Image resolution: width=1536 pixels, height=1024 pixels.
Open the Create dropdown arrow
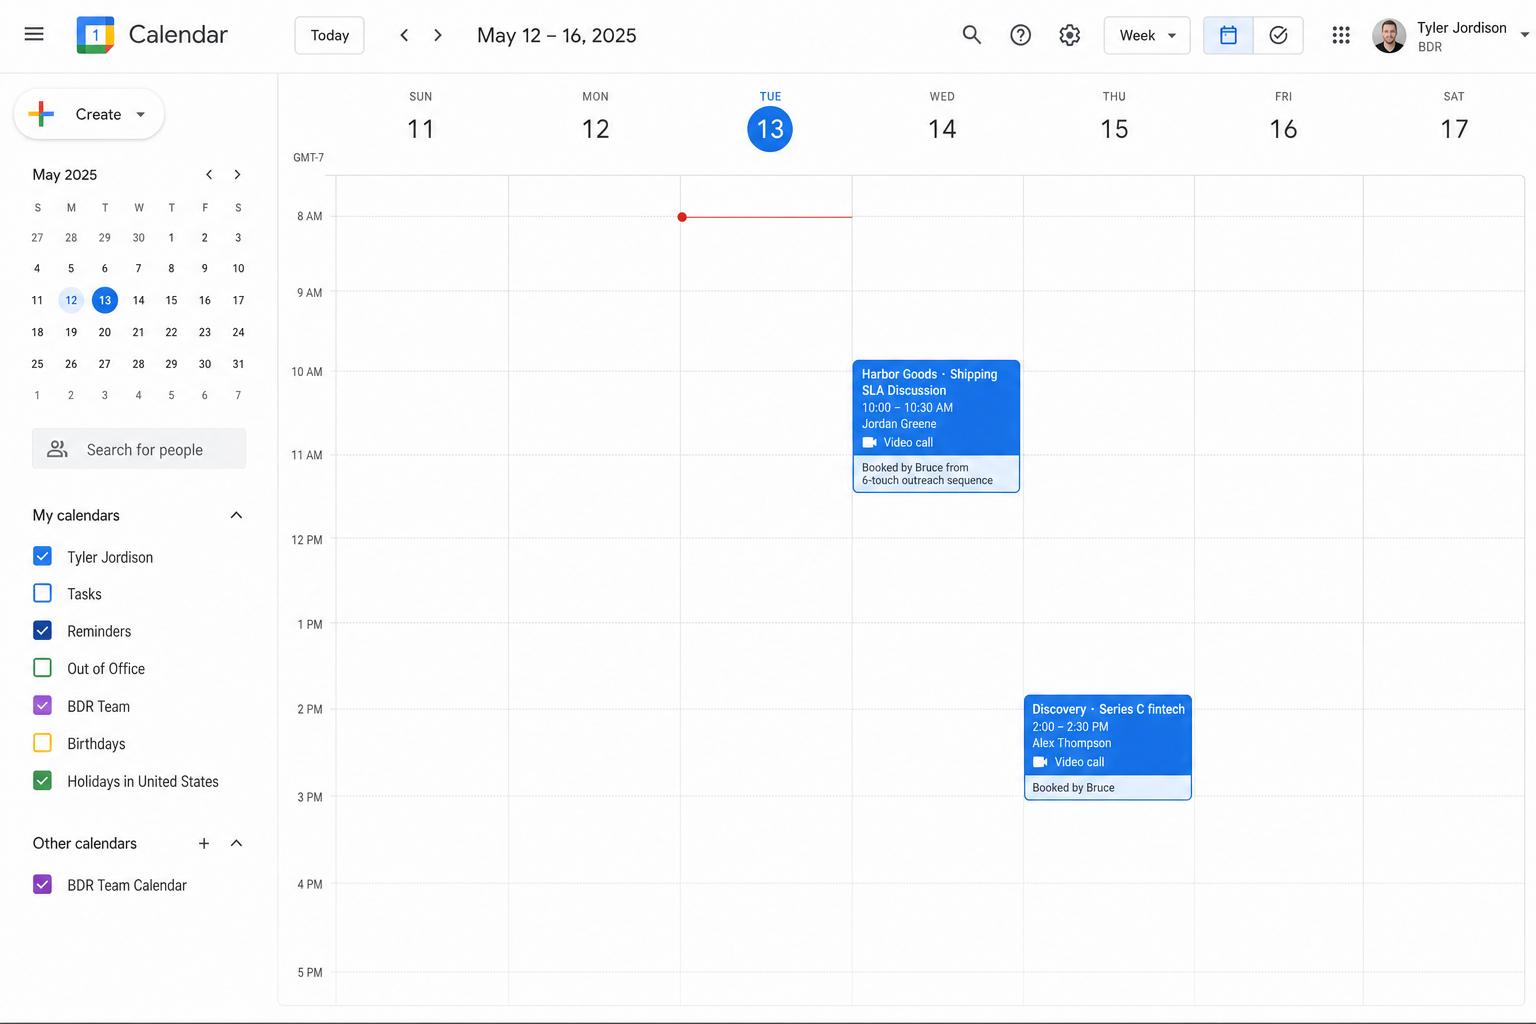[x=141, y=114]
